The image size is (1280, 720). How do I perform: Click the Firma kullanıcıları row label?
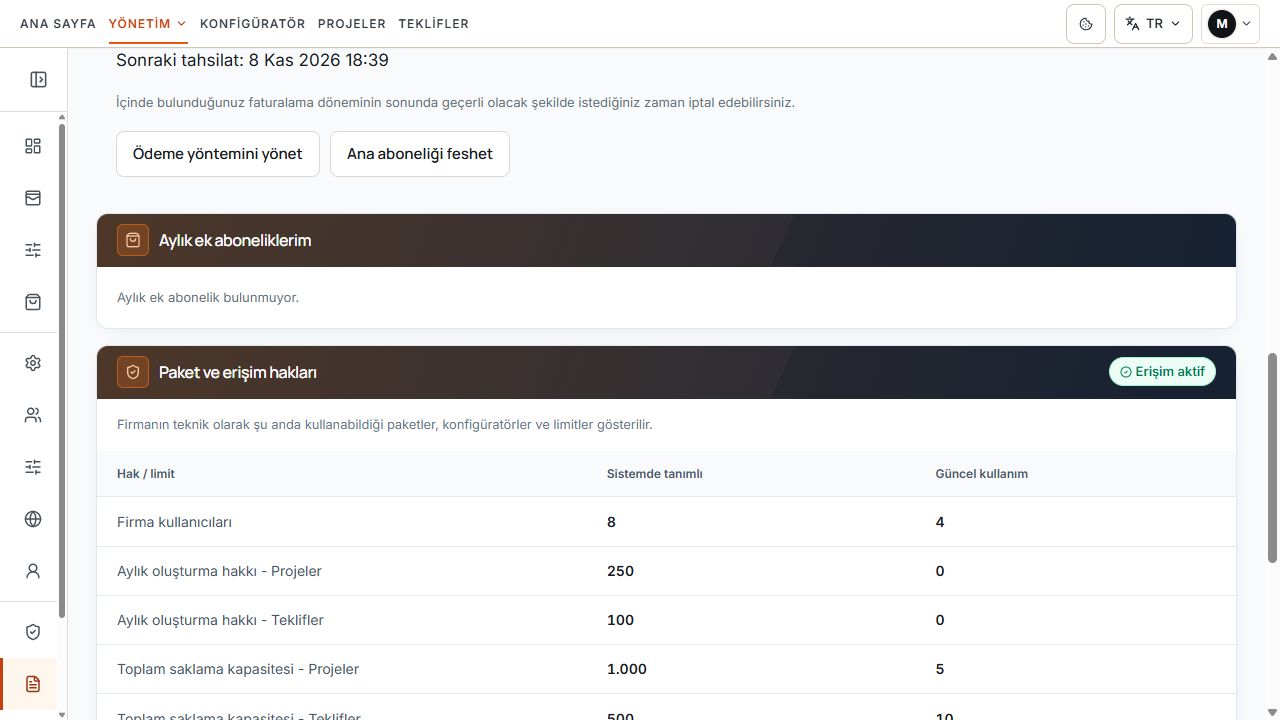pyautogui.click(x=175, y=522)
